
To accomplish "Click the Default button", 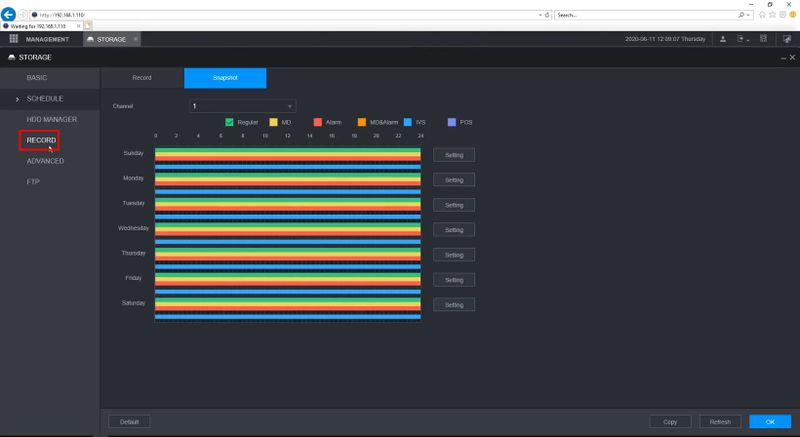I will tap(129, 422).
